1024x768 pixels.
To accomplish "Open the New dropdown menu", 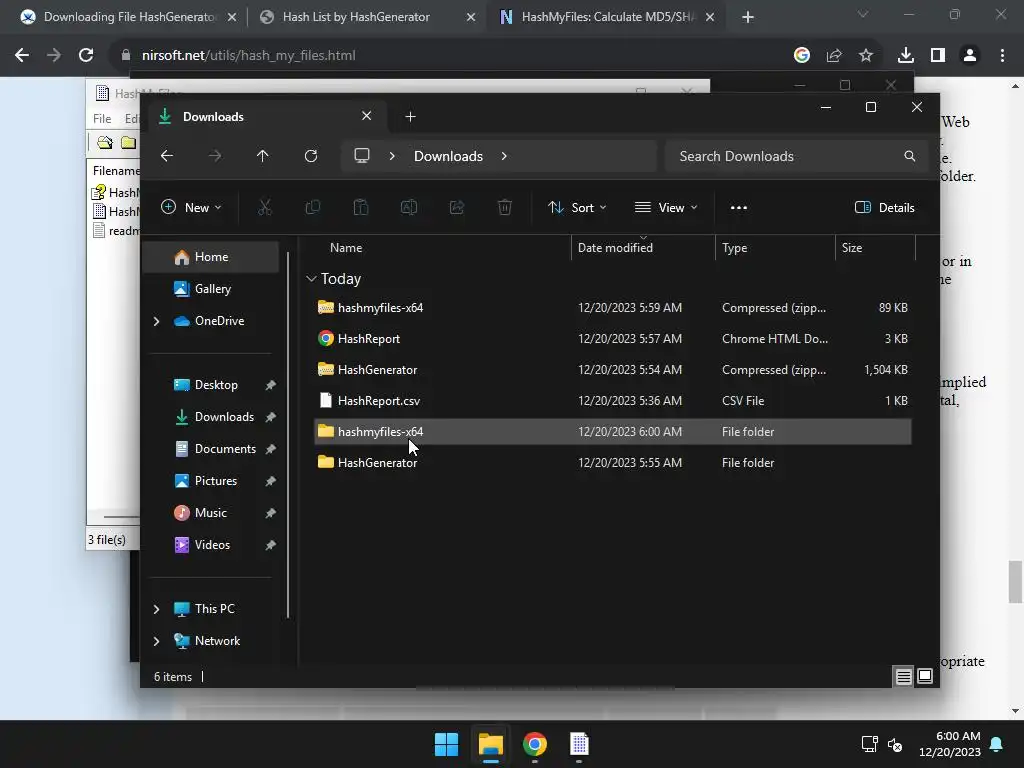I will tap(191, 208).
